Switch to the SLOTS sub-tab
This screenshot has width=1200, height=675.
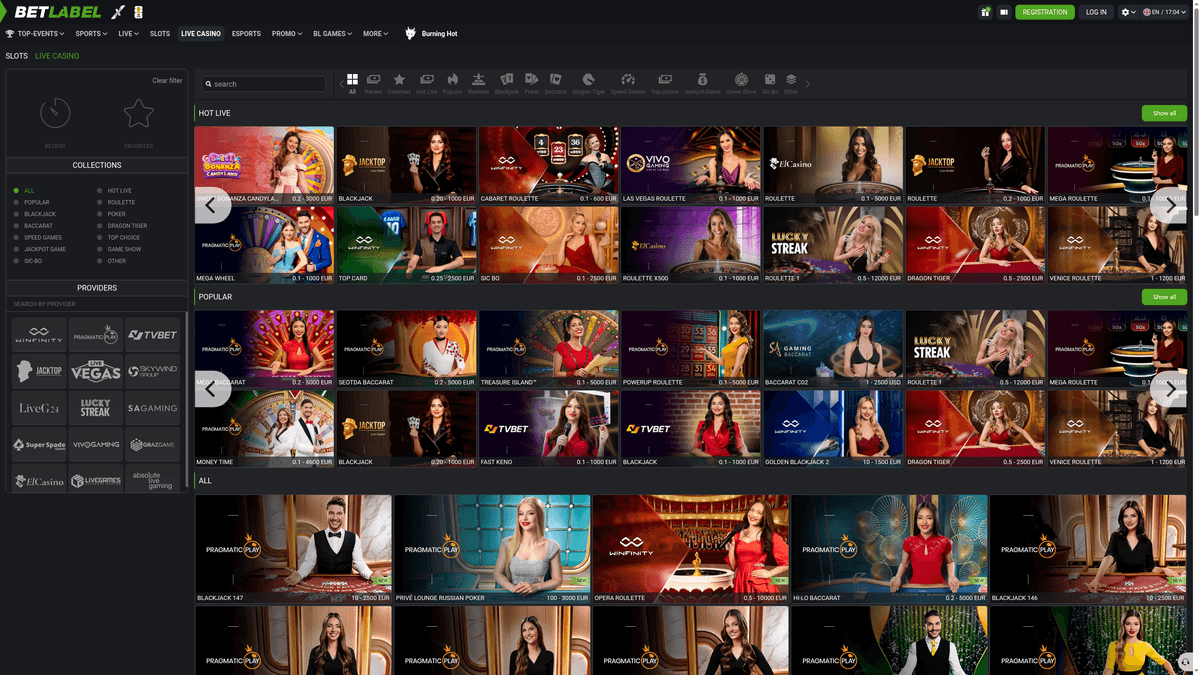click(x=17, y=56)
